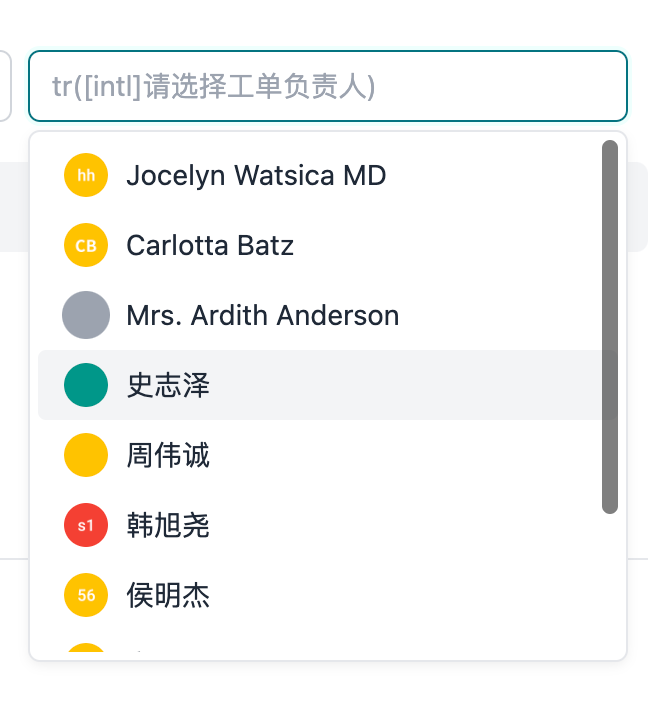Pick Mrs. Ardith Anderson option
Viewport: 666px width, 710px height.
point(262,316)
